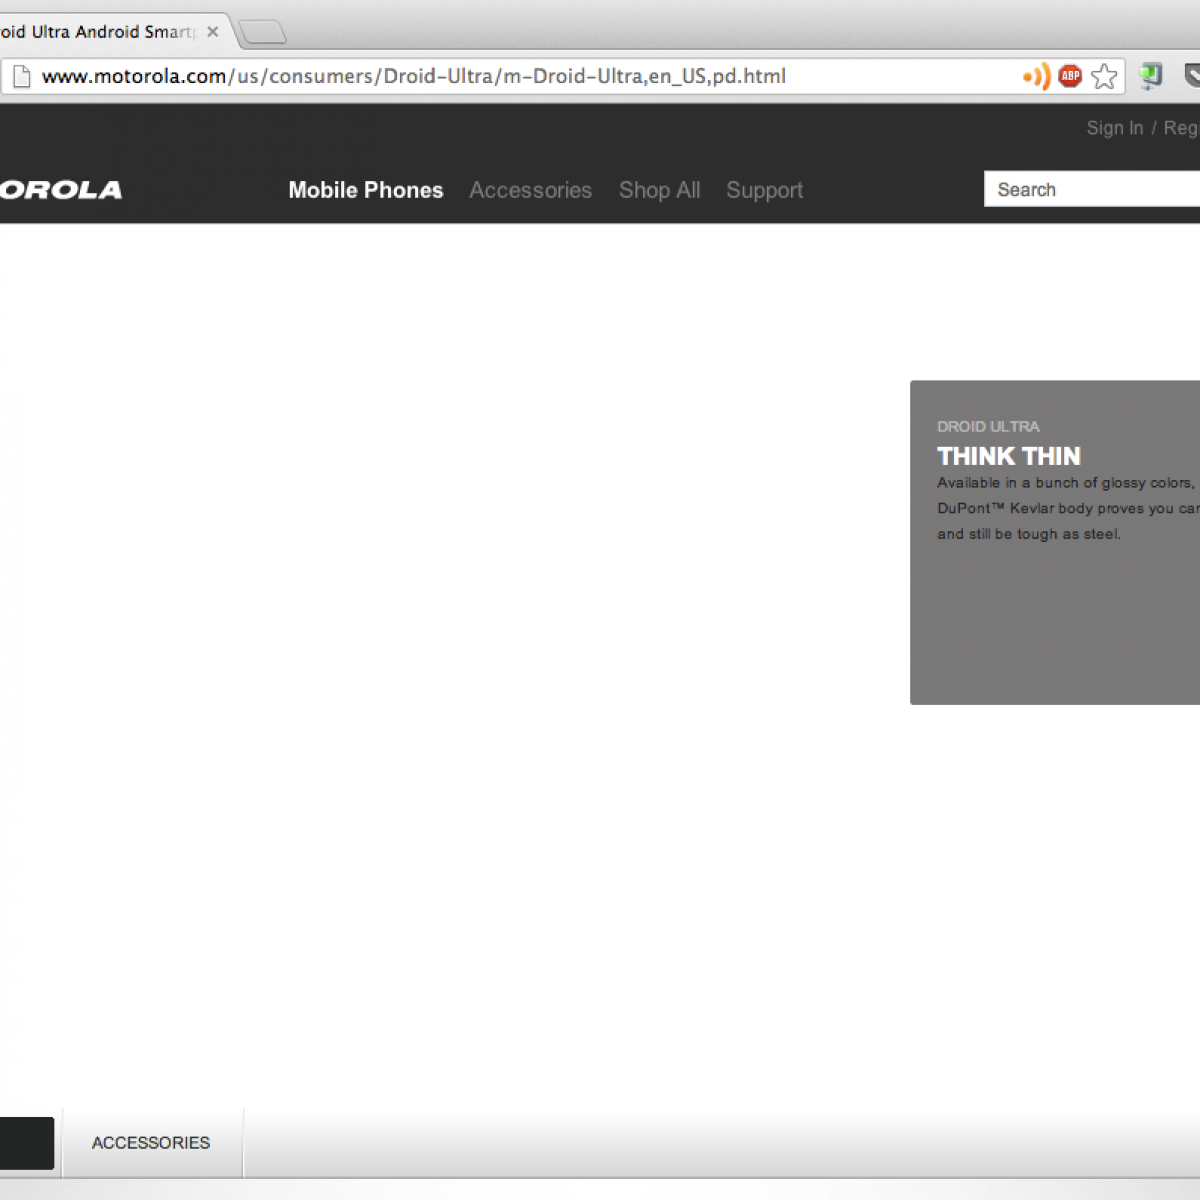
Task: Click the 'and still be tough as steel.' text
Action: pyautogui.click(x=1029, y=534)
